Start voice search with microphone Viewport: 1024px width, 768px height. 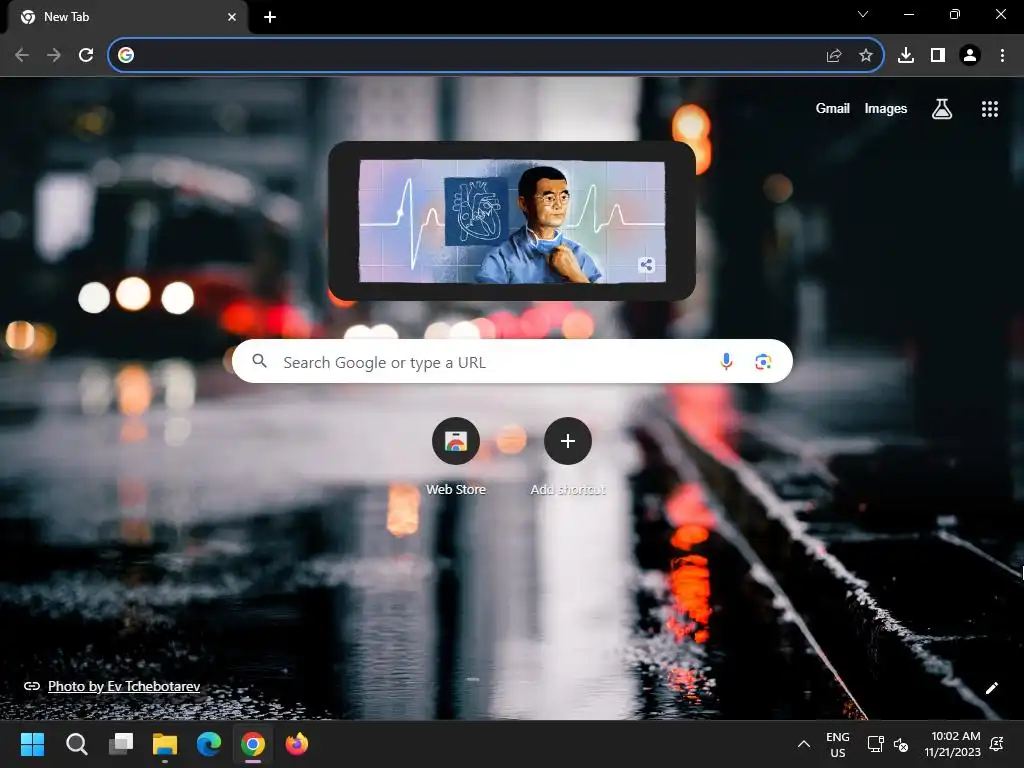(x=726, y=361)
